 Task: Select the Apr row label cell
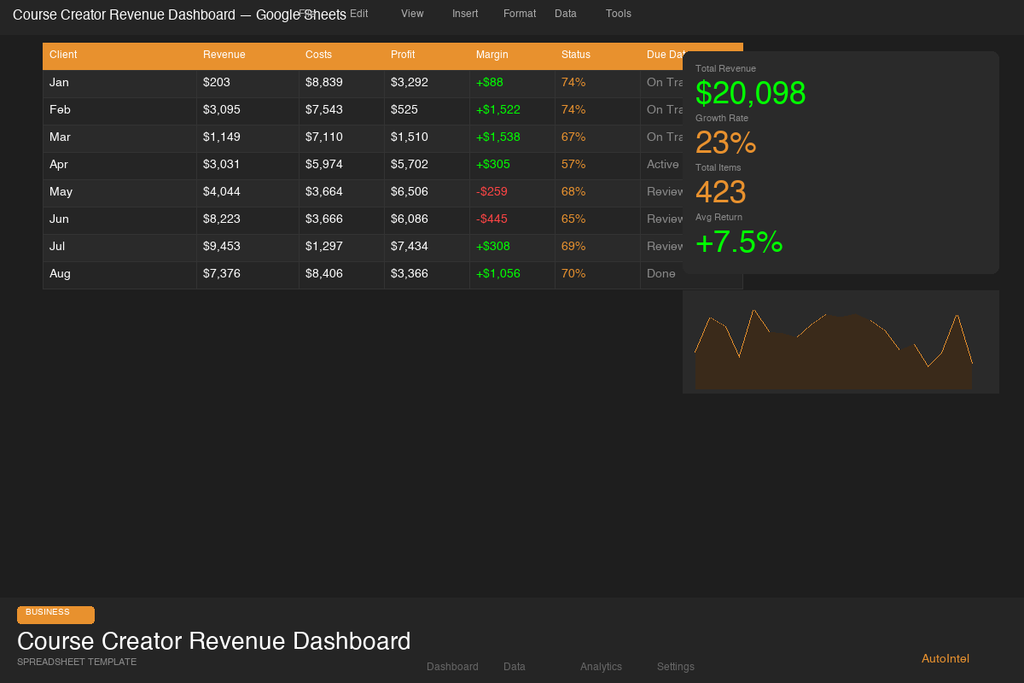click(x=120, y=165)
